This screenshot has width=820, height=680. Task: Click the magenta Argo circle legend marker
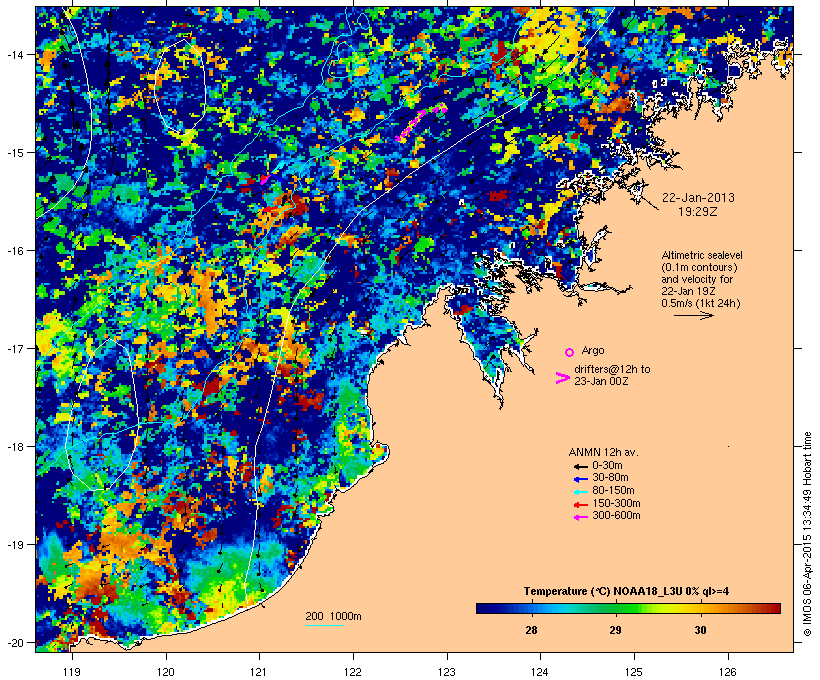click(570, 352)
